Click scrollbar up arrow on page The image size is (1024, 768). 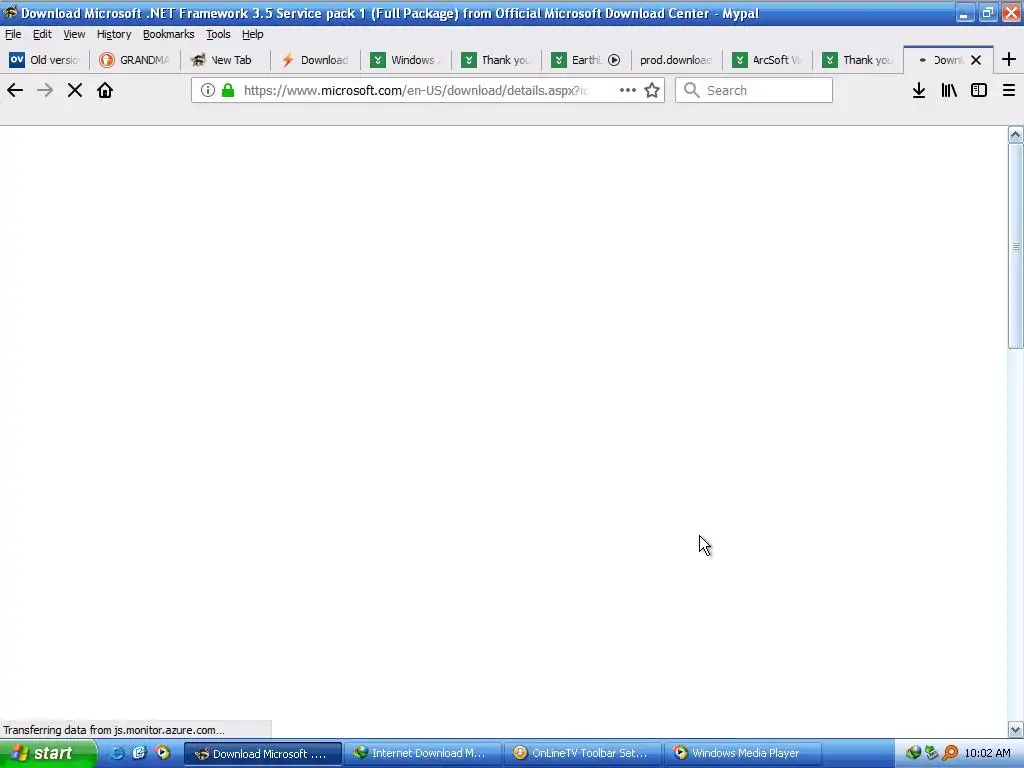tap(1016, 135)
